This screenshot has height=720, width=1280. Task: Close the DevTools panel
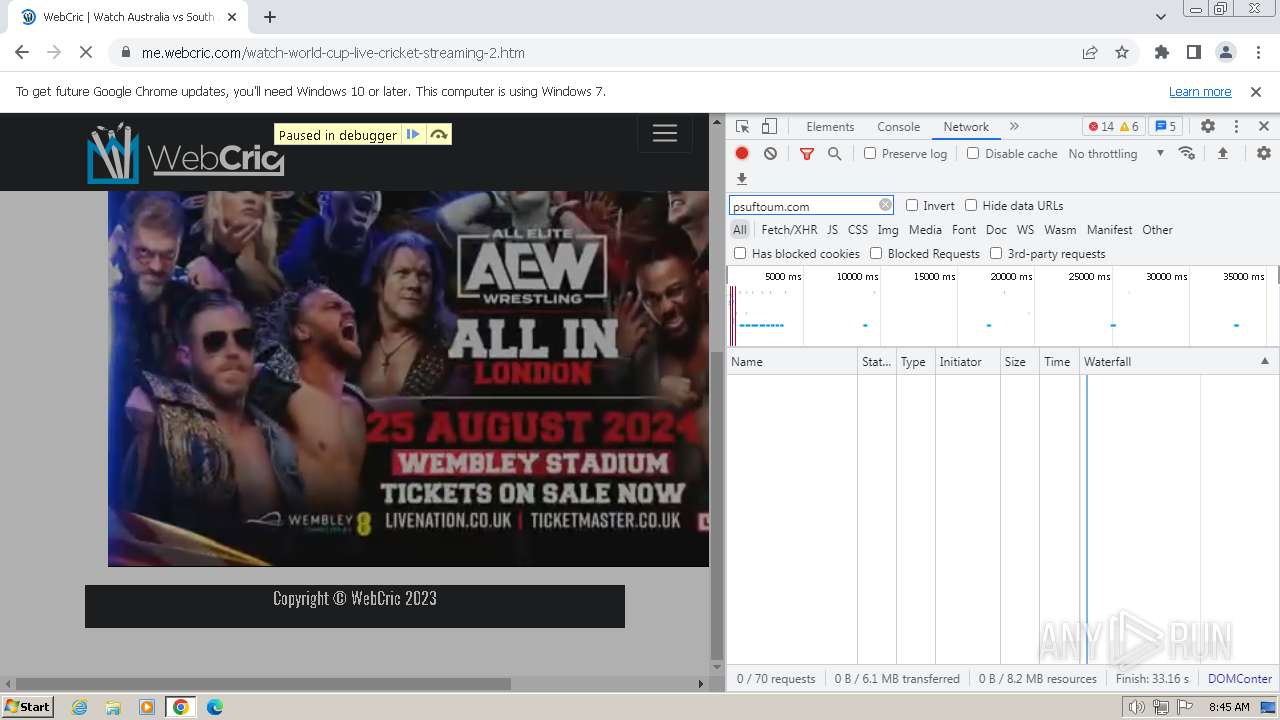[1263, 127]
